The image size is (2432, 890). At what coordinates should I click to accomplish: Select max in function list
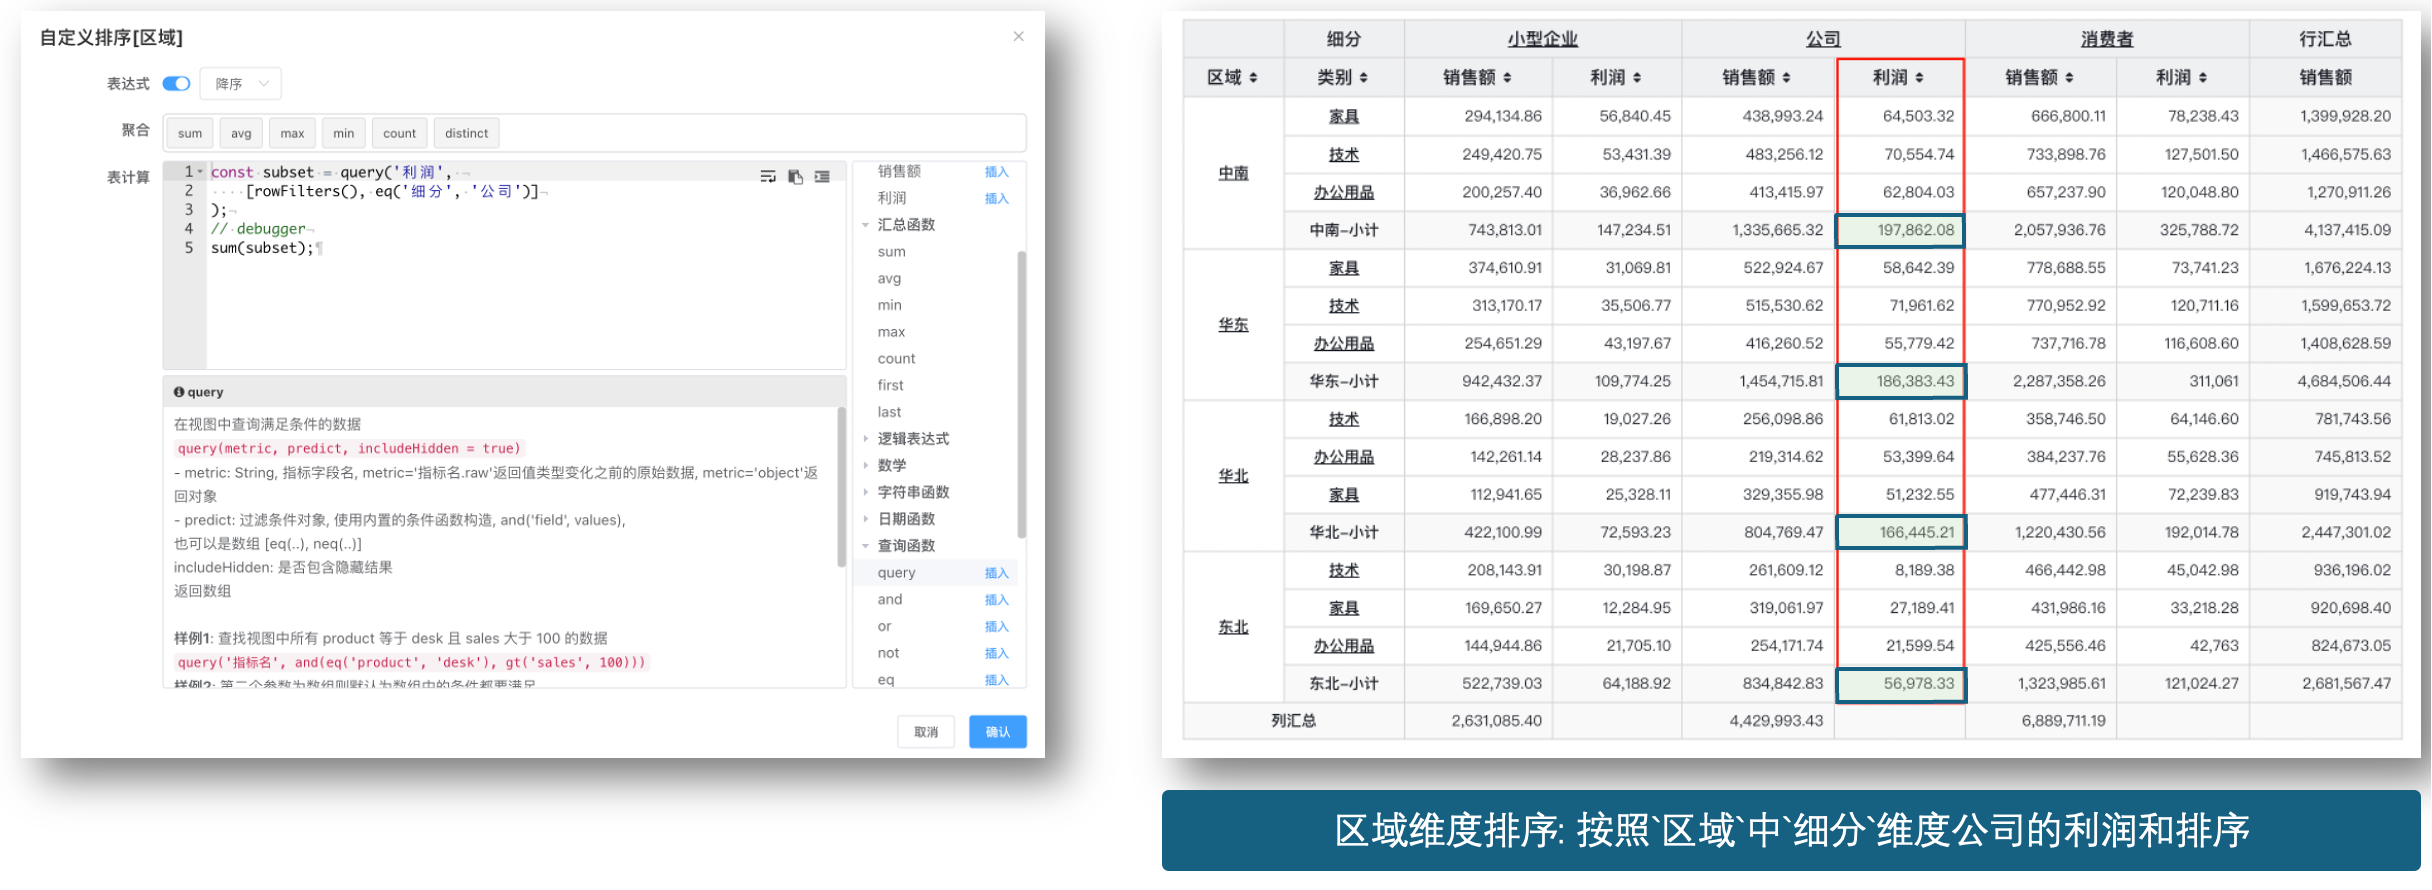coord(891,332)
